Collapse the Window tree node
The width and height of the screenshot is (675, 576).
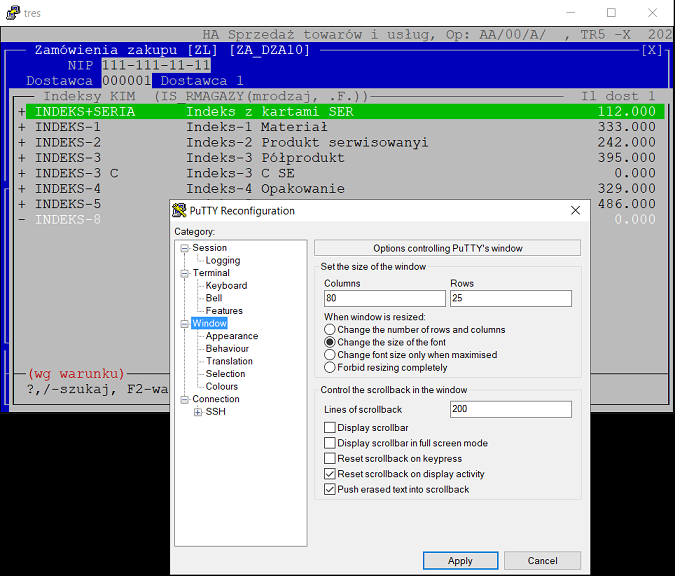[185, 324]
